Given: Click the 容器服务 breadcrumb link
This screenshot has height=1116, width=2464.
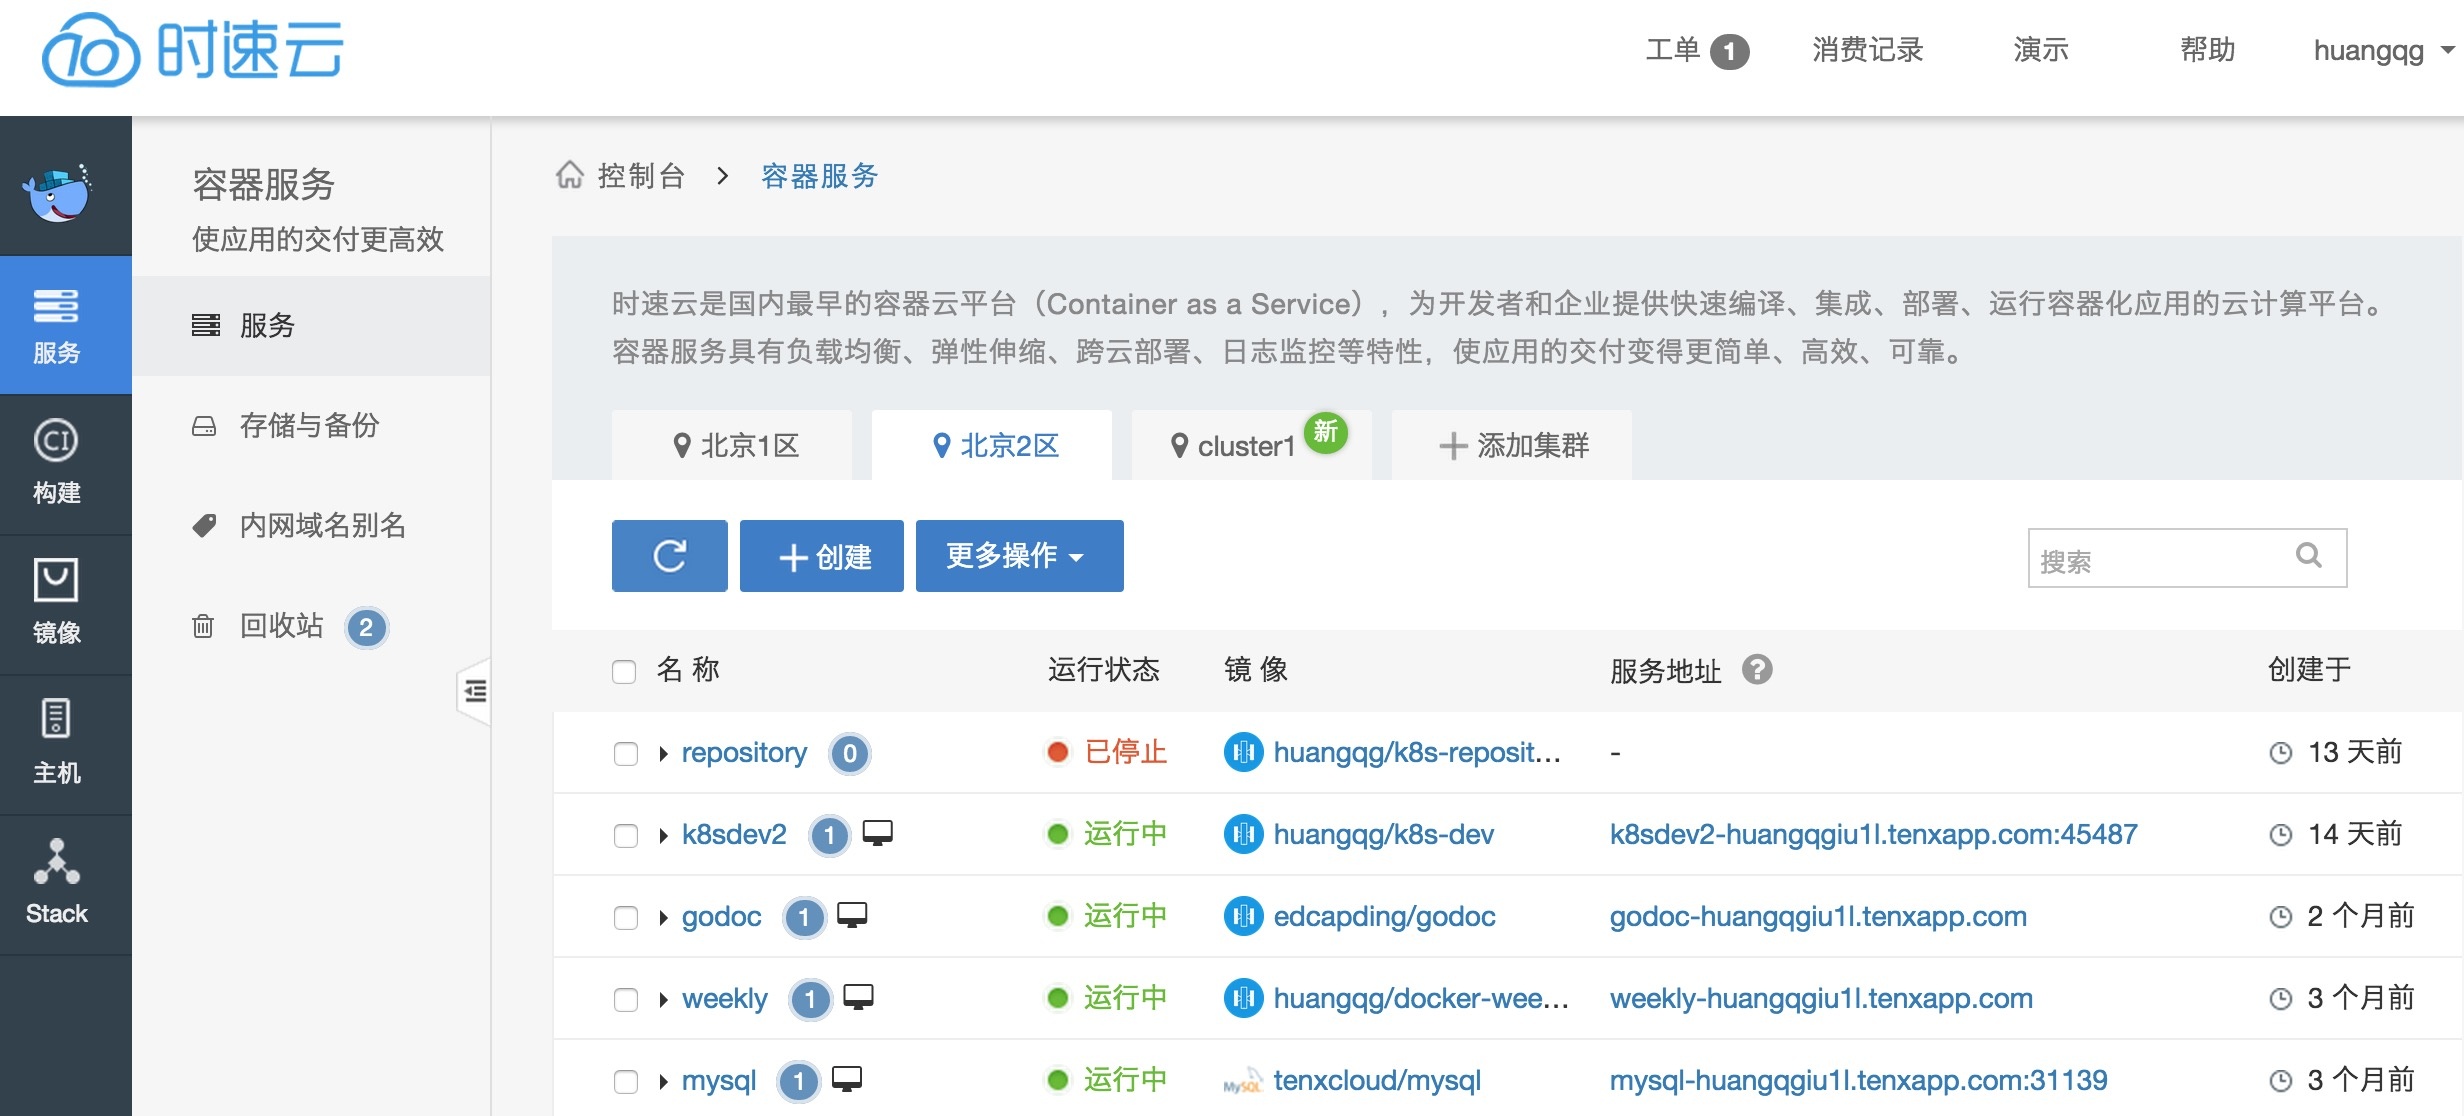Looking at the screenshot, I should [819, 176].
